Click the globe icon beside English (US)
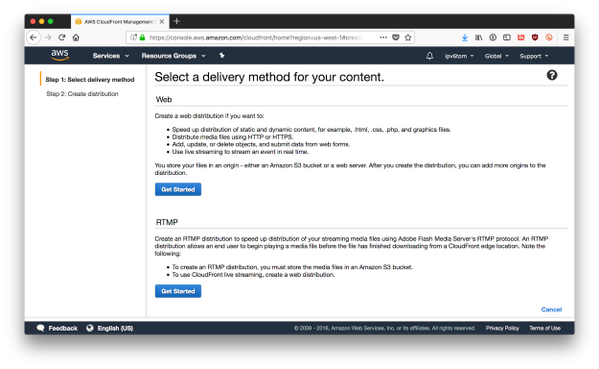 (x=90, y=328)
